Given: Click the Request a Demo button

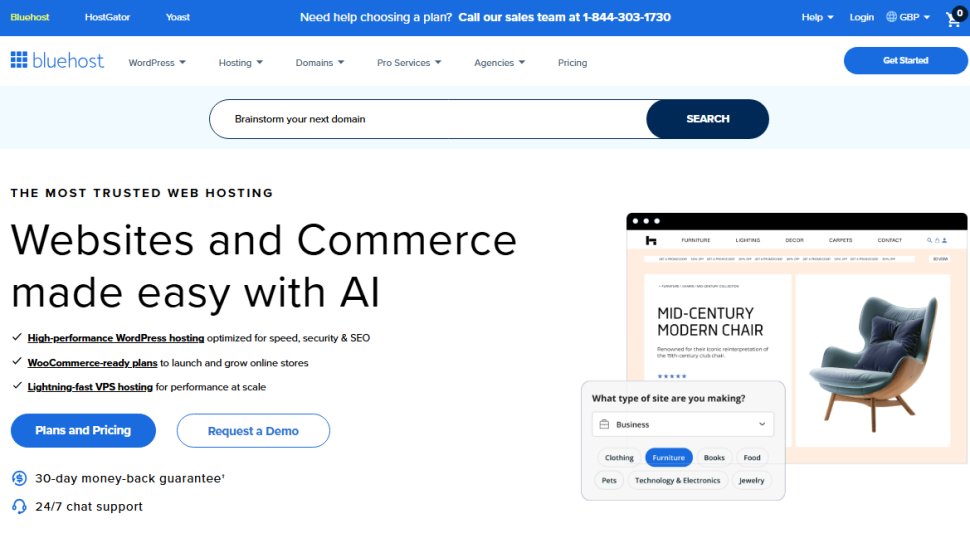Looking at the screenshot, I should (253, 431).
